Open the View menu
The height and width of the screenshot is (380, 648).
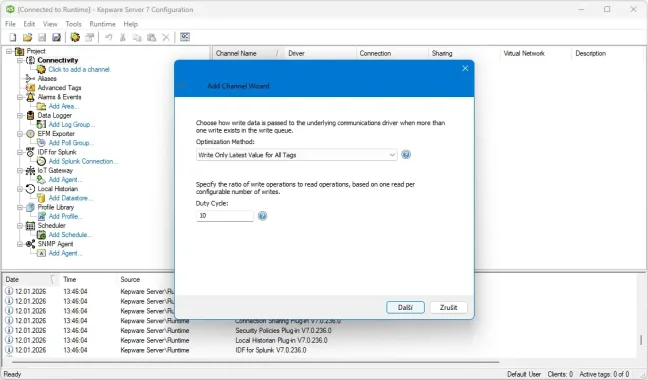tap(50, 24)
